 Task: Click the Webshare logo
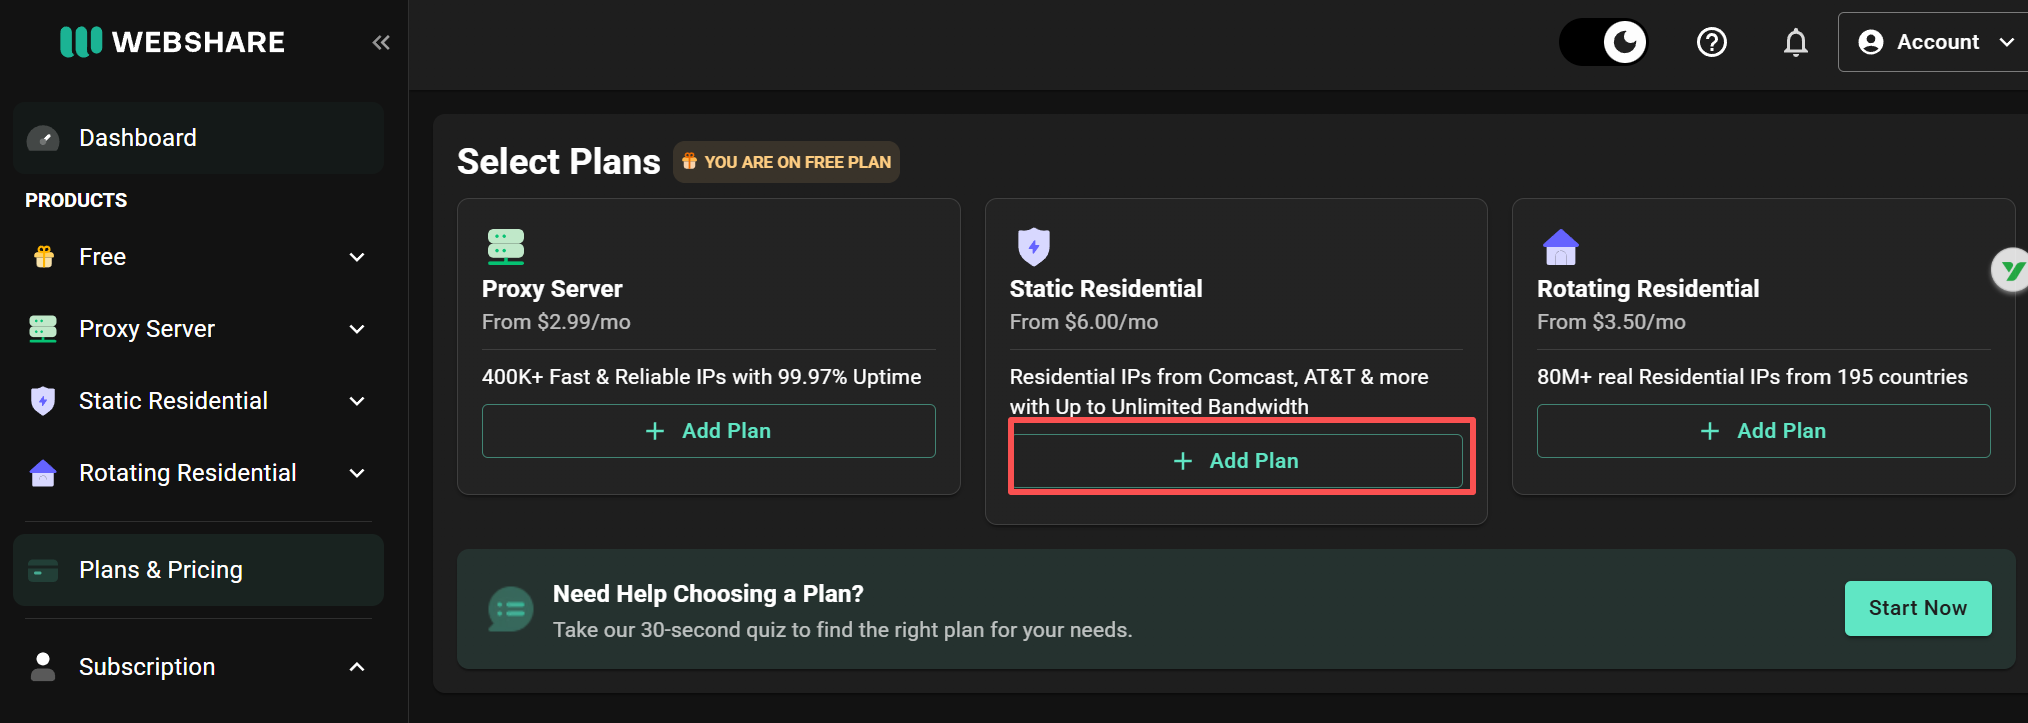(x=172, y=42)
